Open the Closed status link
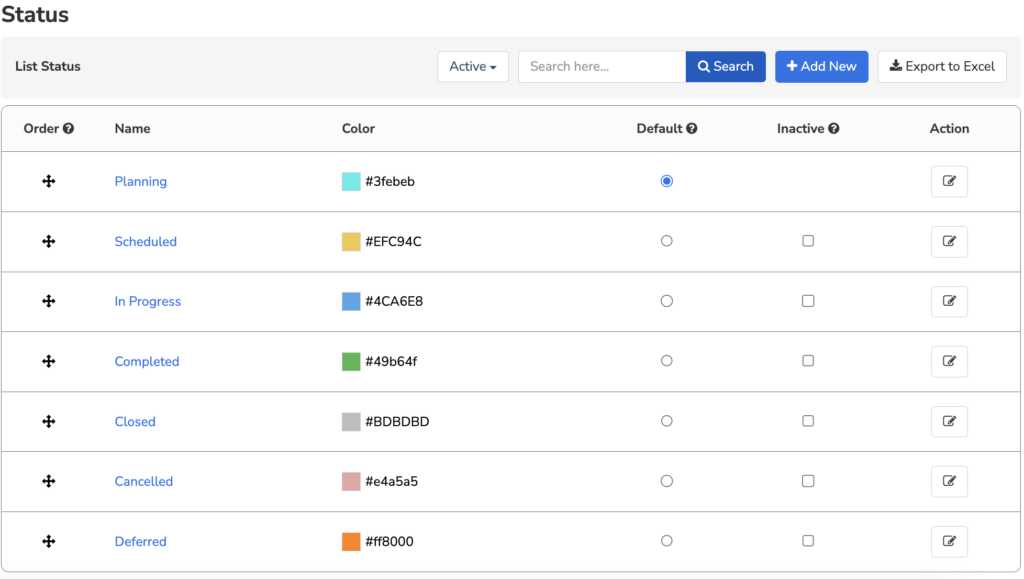 tap(135, 422)
